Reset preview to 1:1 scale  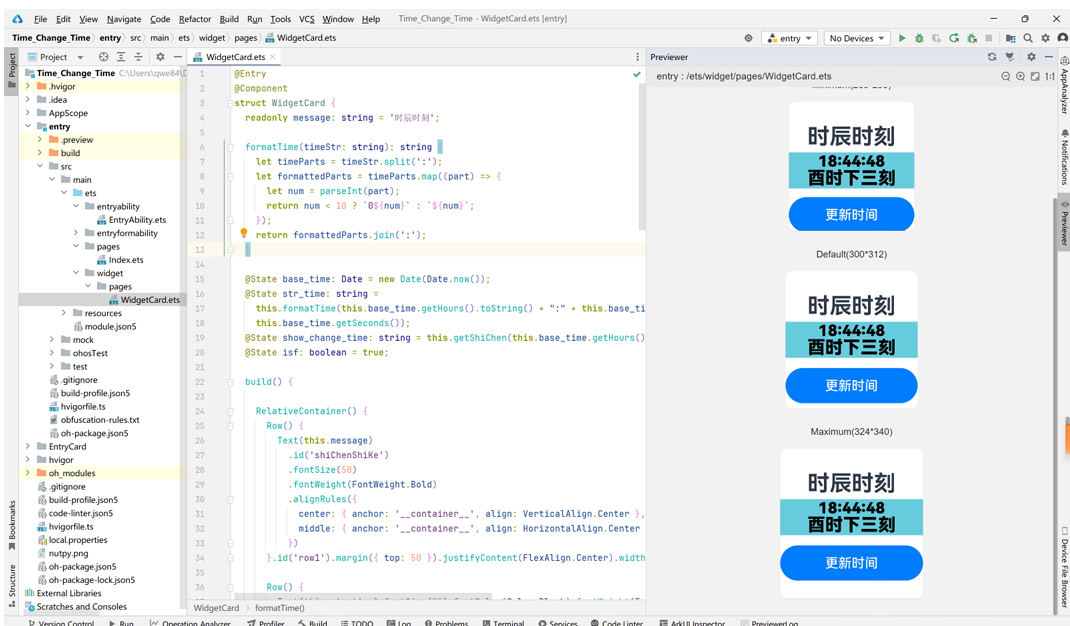click(1050, 76)
